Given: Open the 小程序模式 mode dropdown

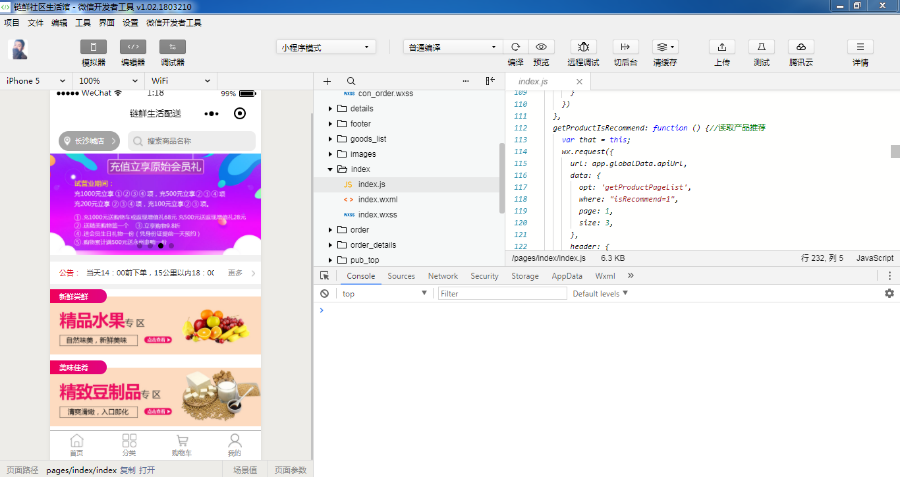Looking at the screenshot, I should point(325,47).
